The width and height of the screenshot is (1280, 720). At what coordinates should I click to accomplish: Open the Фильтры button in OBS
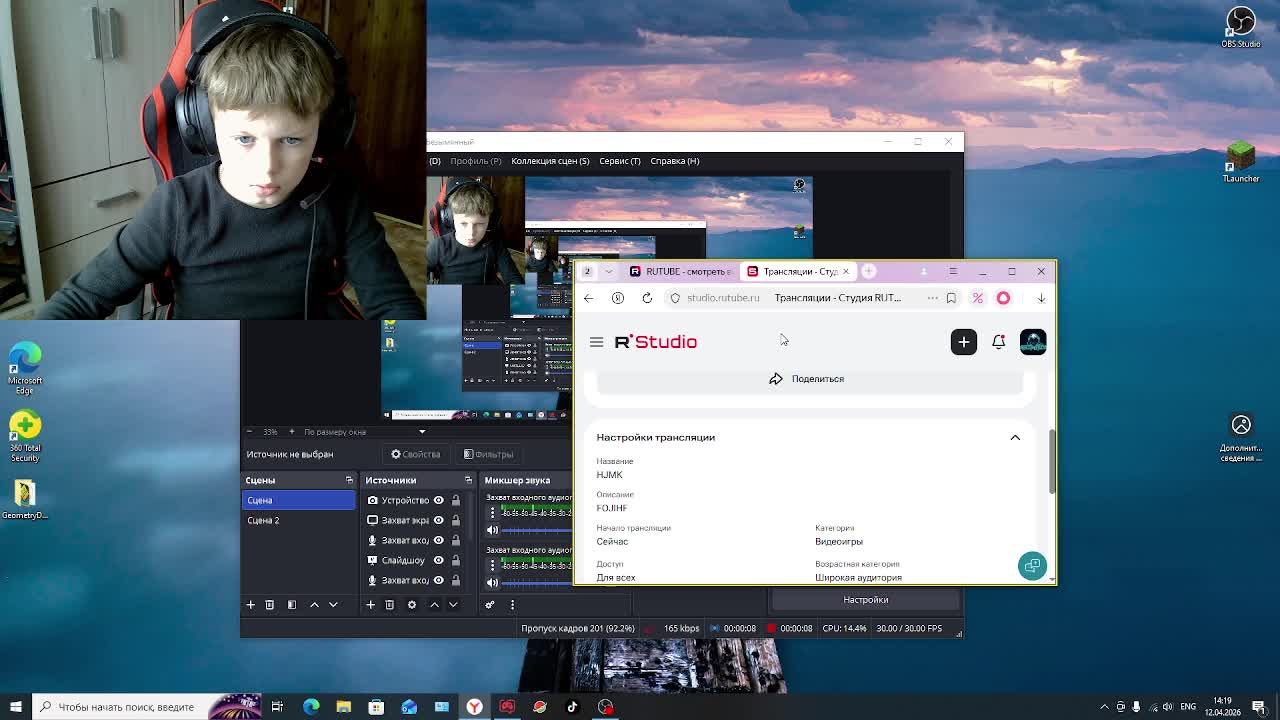pyautogui.click(x=489, y=454)
